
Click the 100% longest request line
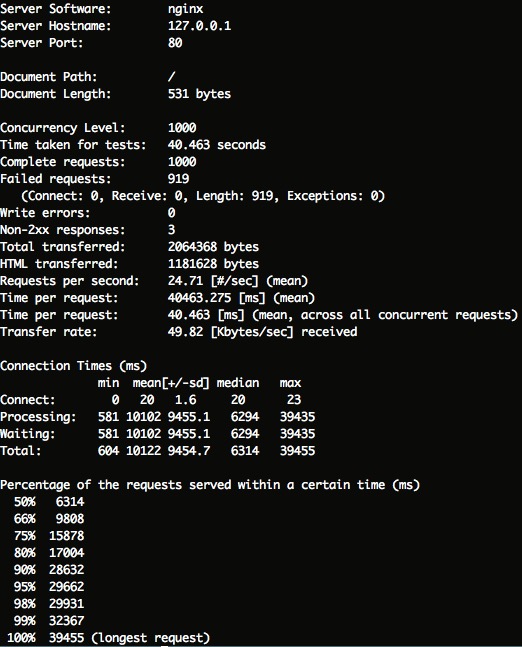[109, 638]
